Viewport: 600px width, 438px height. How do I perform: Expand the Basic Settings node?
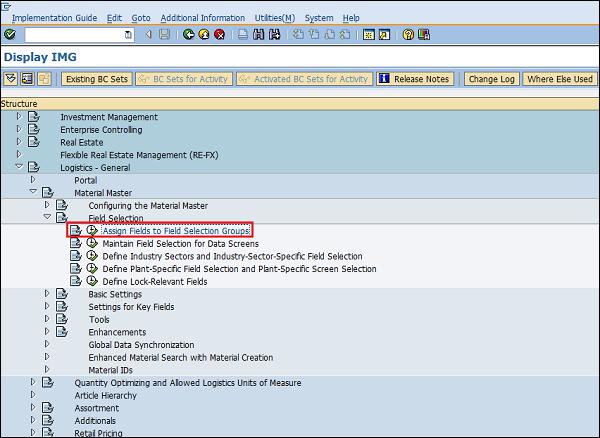point(45,295)
